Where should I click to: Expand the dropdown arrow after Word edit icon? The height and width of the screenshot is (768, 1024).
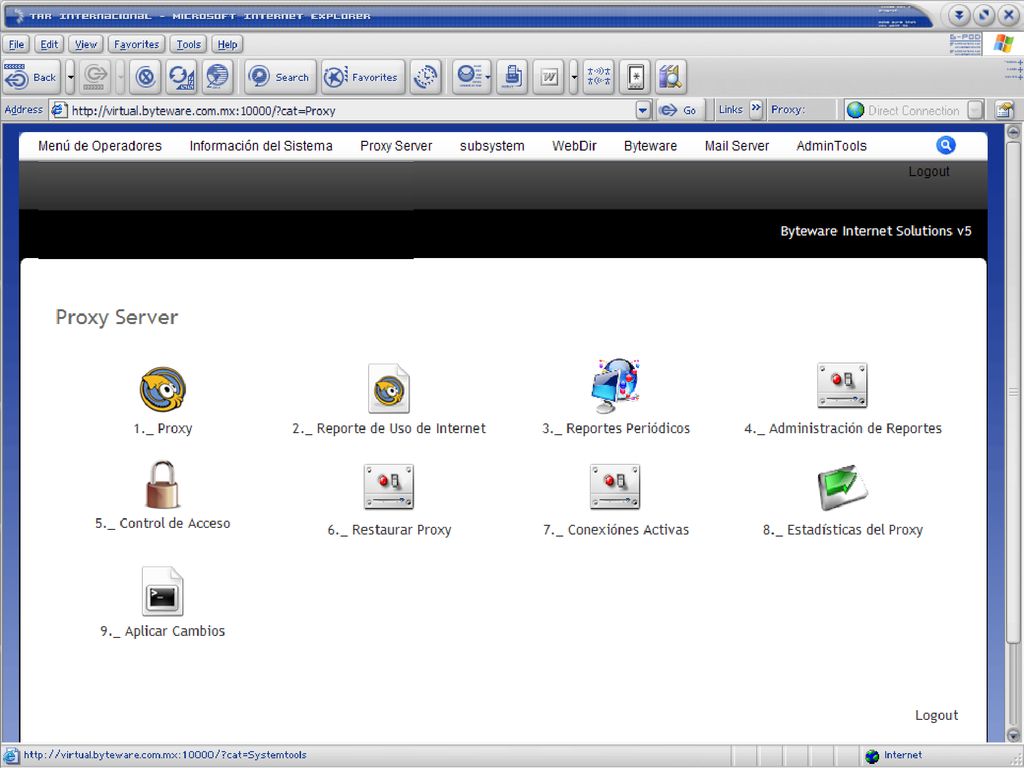coord(573,77)
